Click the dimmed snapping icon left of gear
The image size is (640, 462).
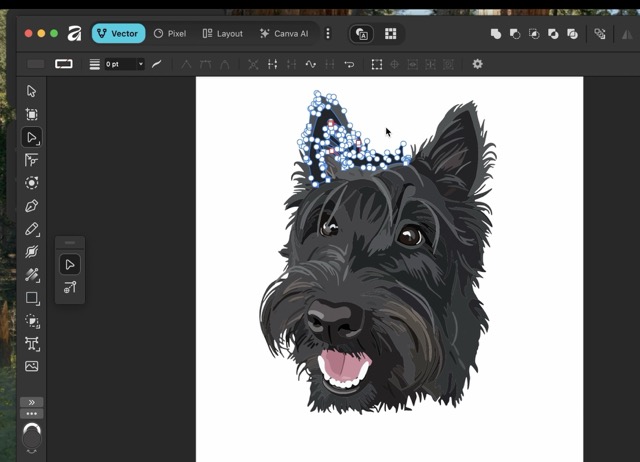point(448,64)
